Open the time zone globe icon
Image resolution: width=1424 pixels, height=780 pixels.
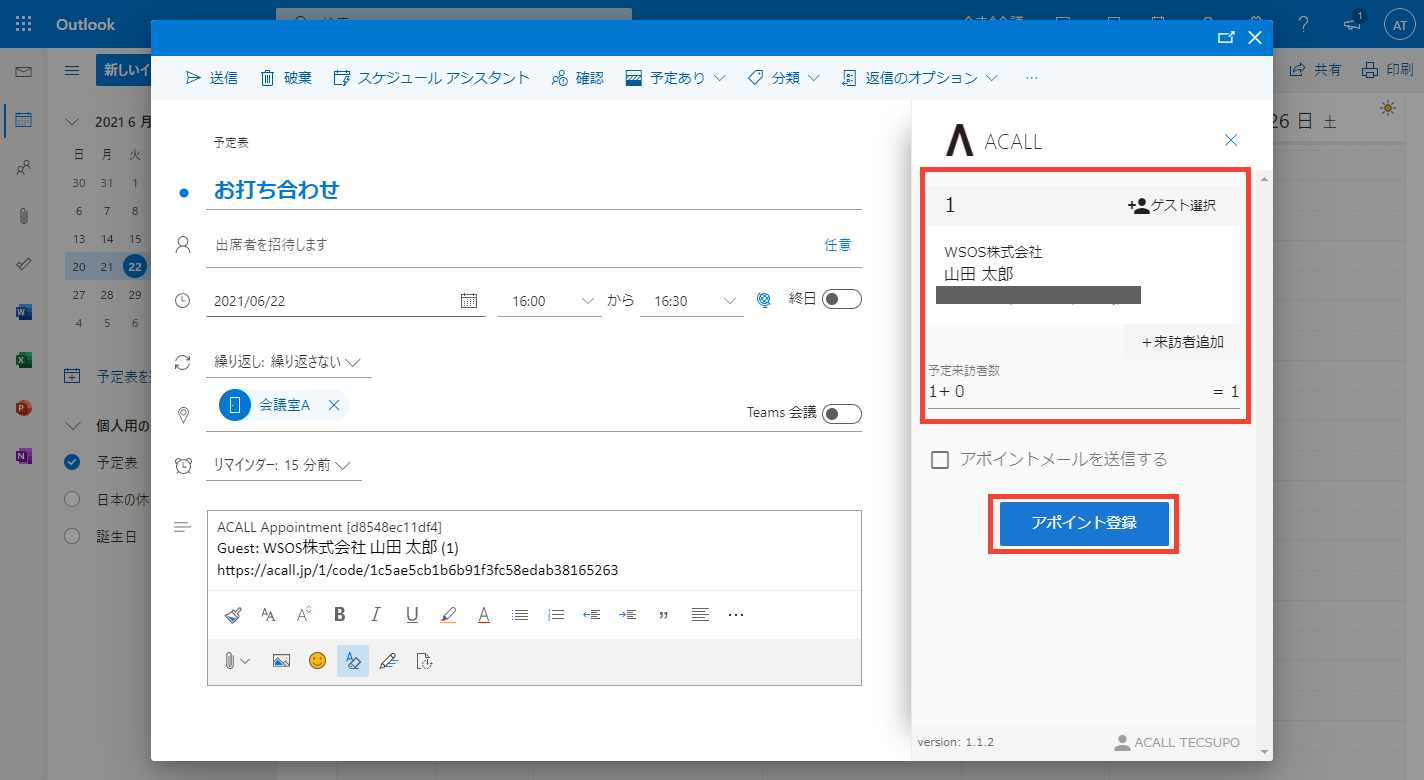[764, 300]
